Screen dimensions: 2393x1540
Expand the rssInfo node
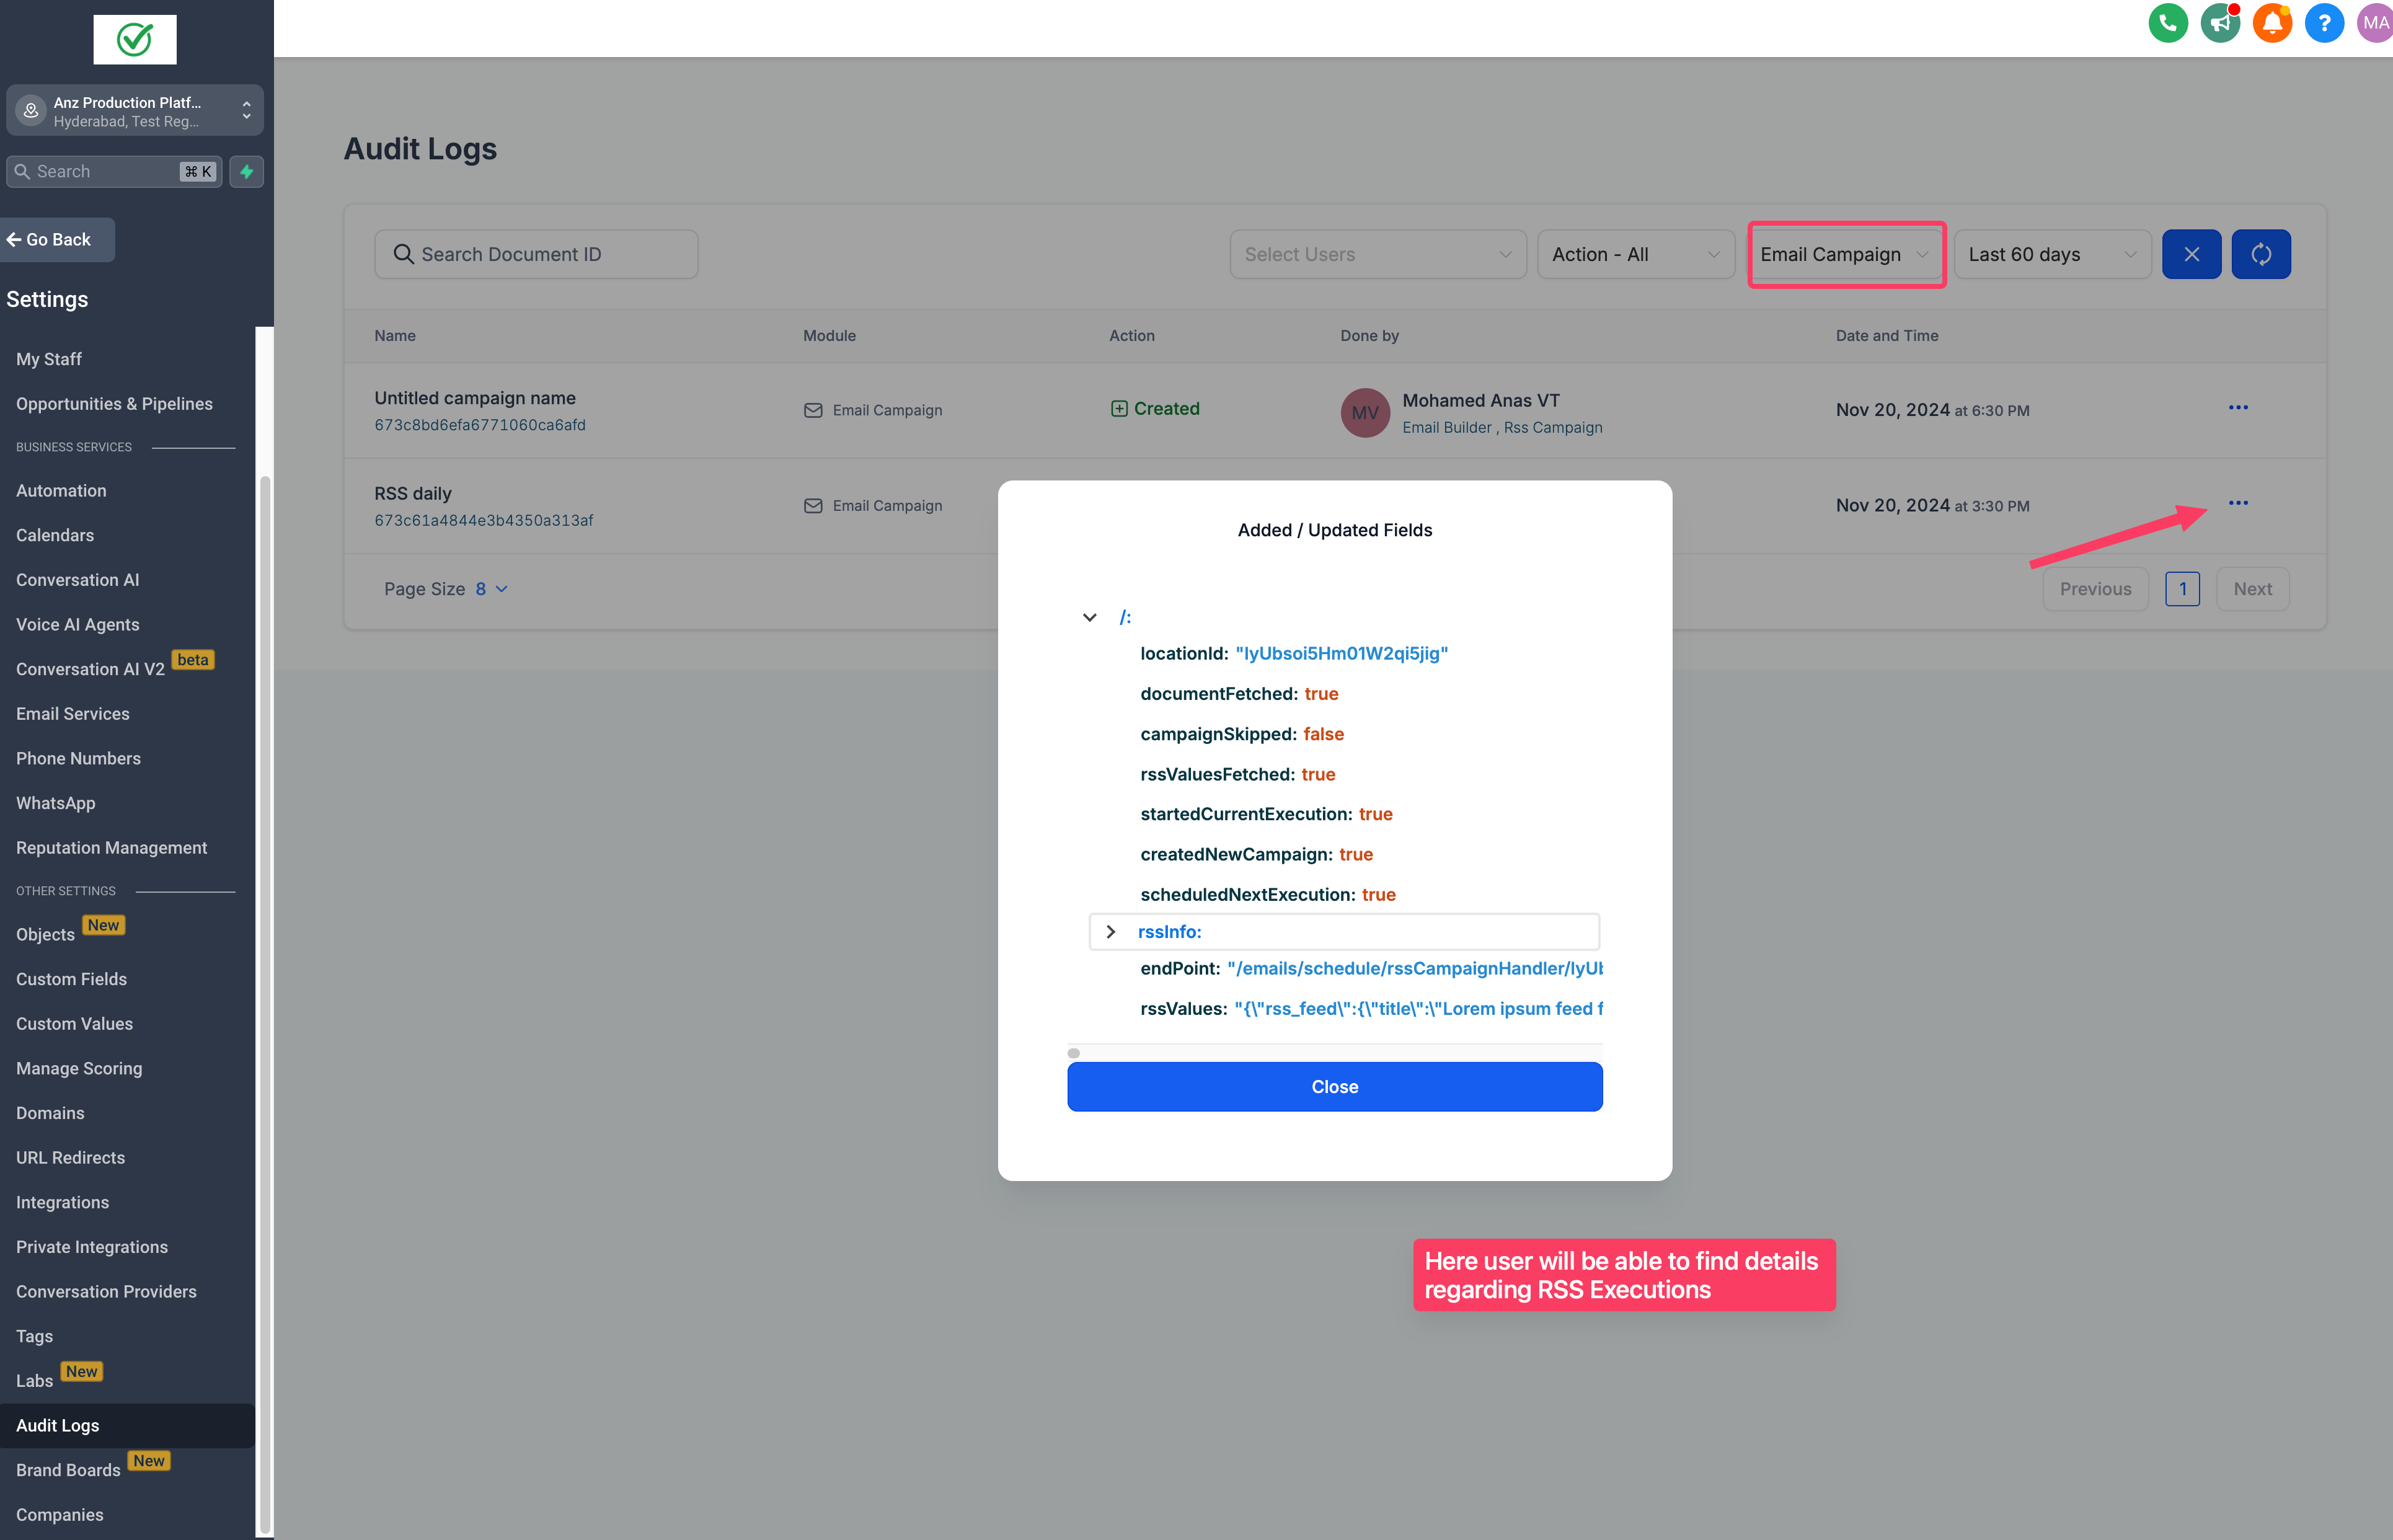tap(1110, 932)
